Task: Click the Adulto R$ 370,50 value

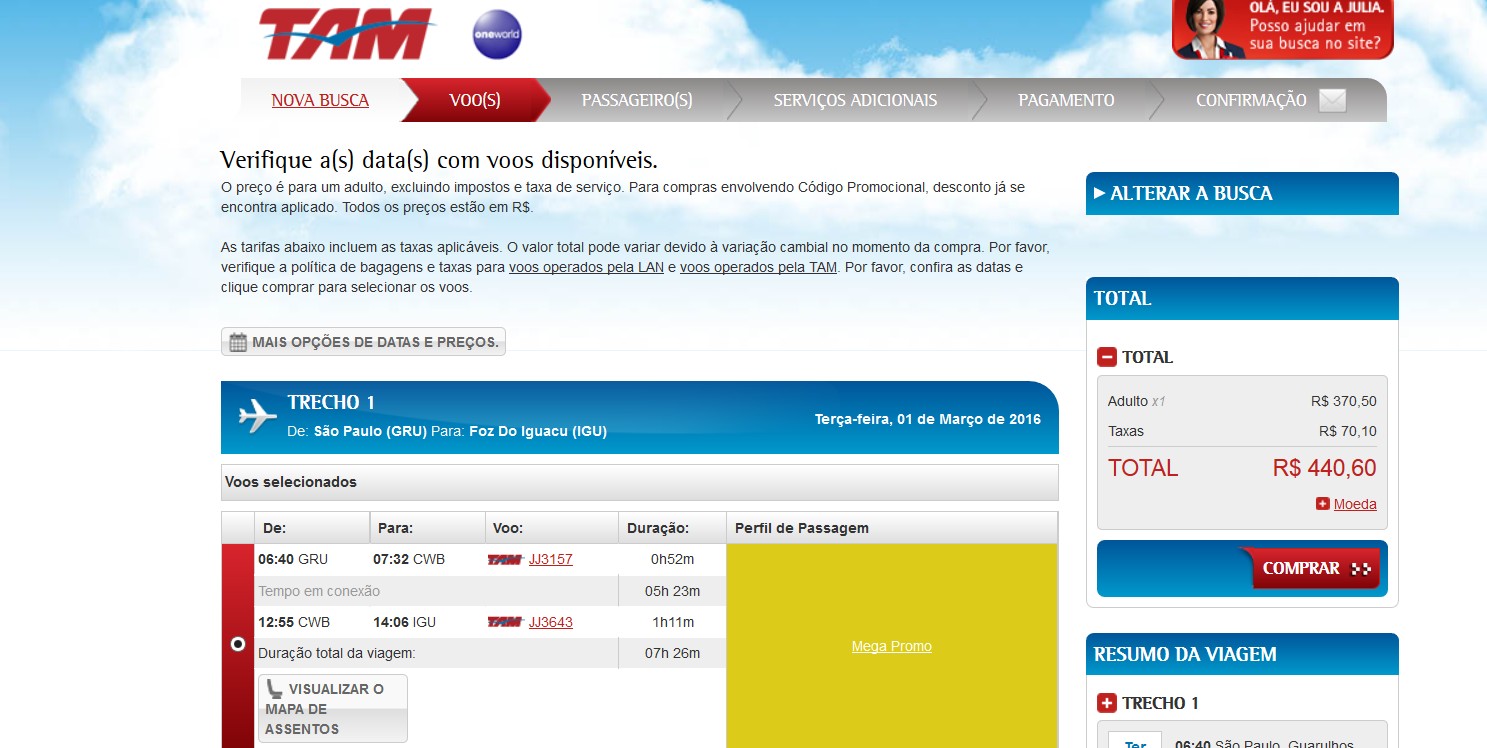Action: [1344, 401]
